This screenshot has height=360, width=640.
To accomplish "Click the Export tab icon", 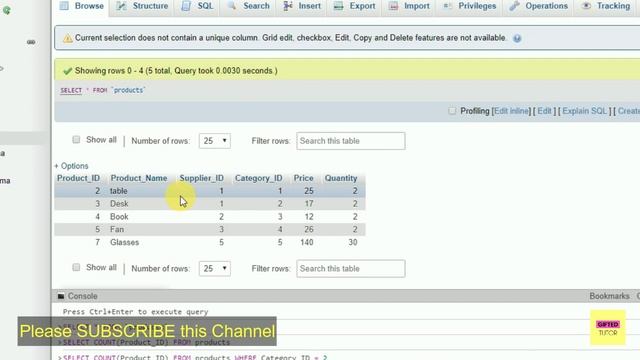I will (338, 6).
